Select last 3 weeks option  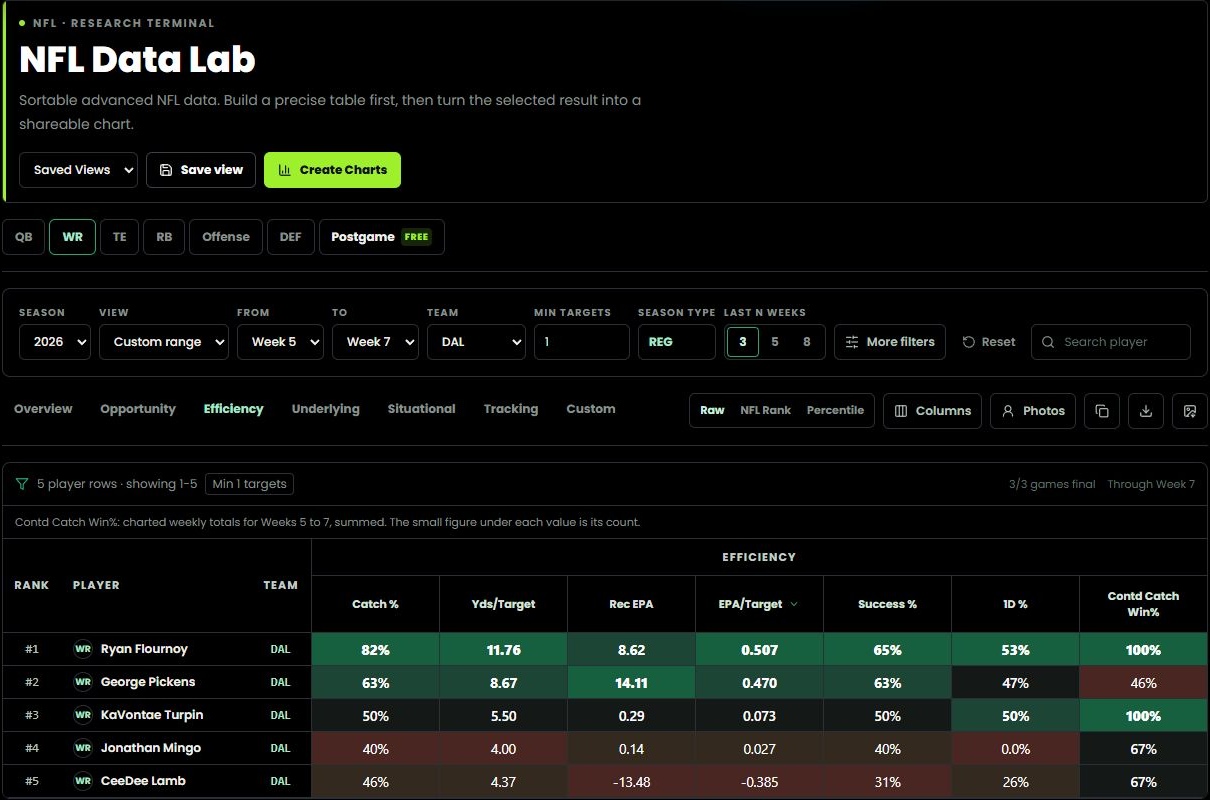tap(742, 342)
